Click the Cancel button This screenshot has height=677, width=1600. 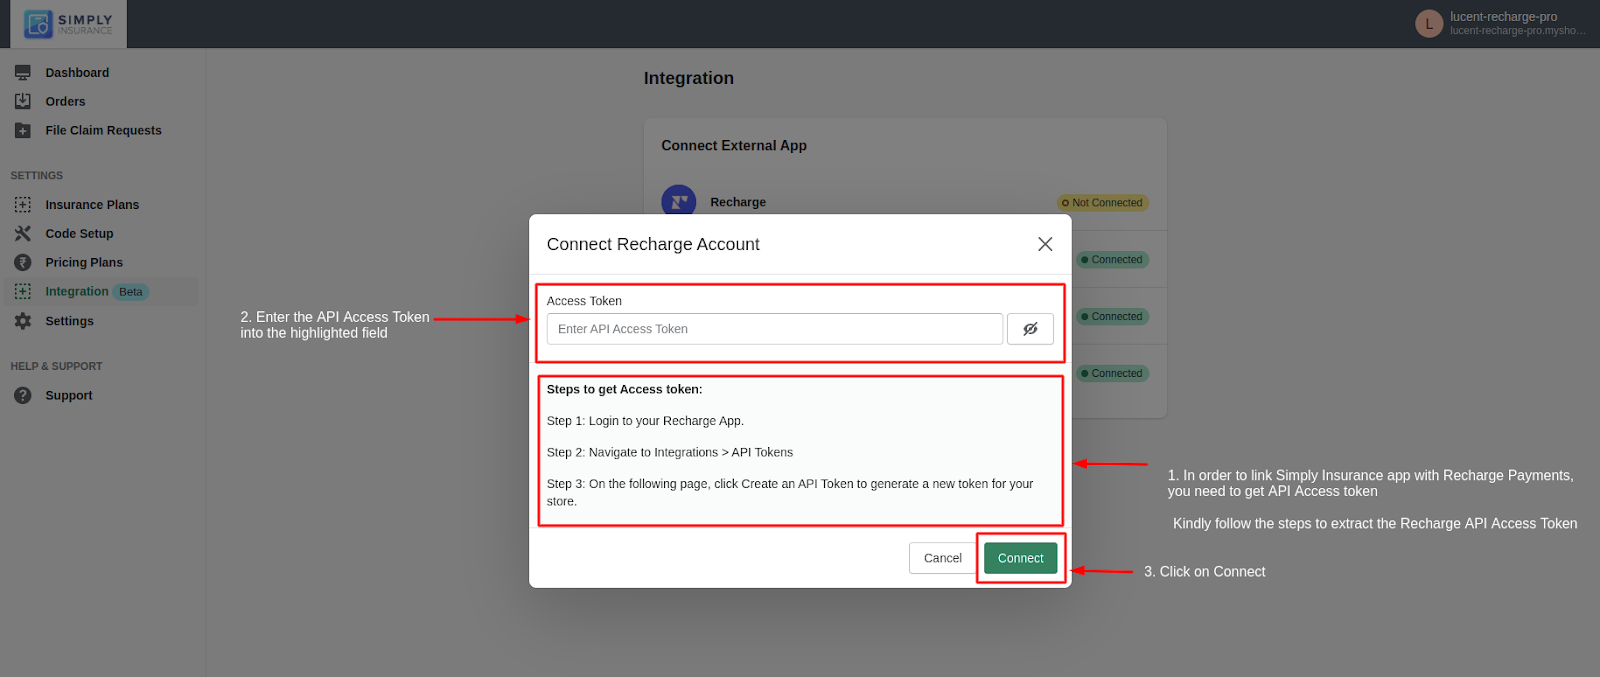[x=942, y=558]
